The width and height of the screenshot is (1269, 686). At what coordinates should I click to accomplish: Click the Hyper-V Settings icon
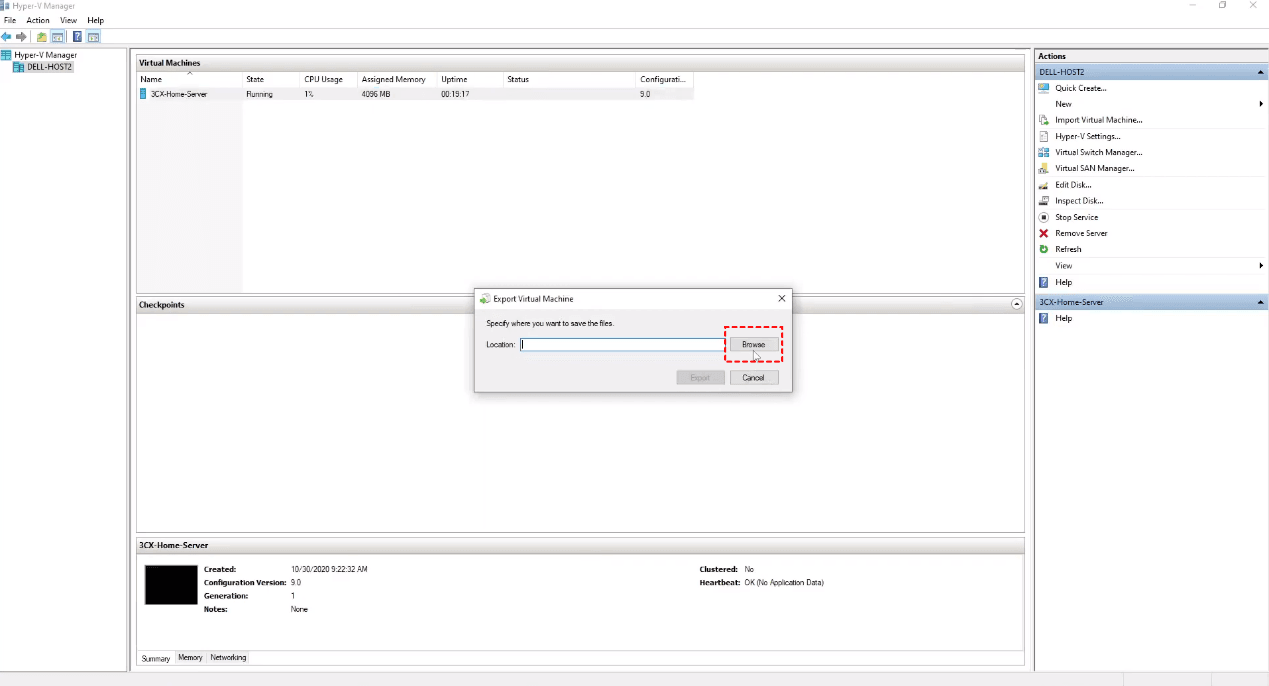(x=1044, y=136)
